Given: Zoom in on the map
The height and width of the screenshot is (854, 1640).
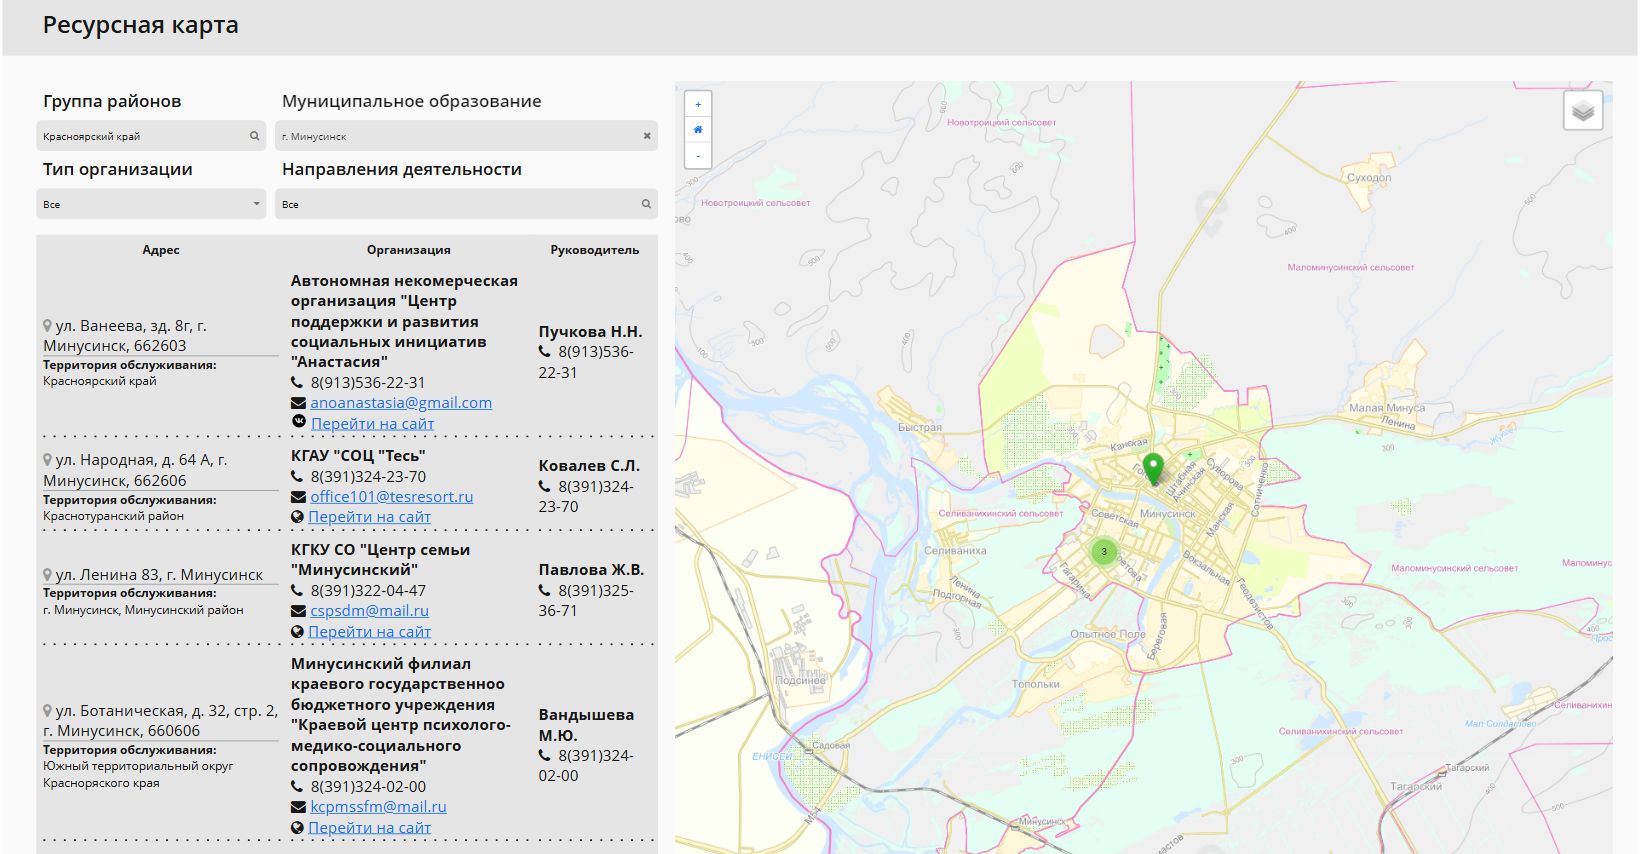Looking at the screenshot, I should (698, 104).
